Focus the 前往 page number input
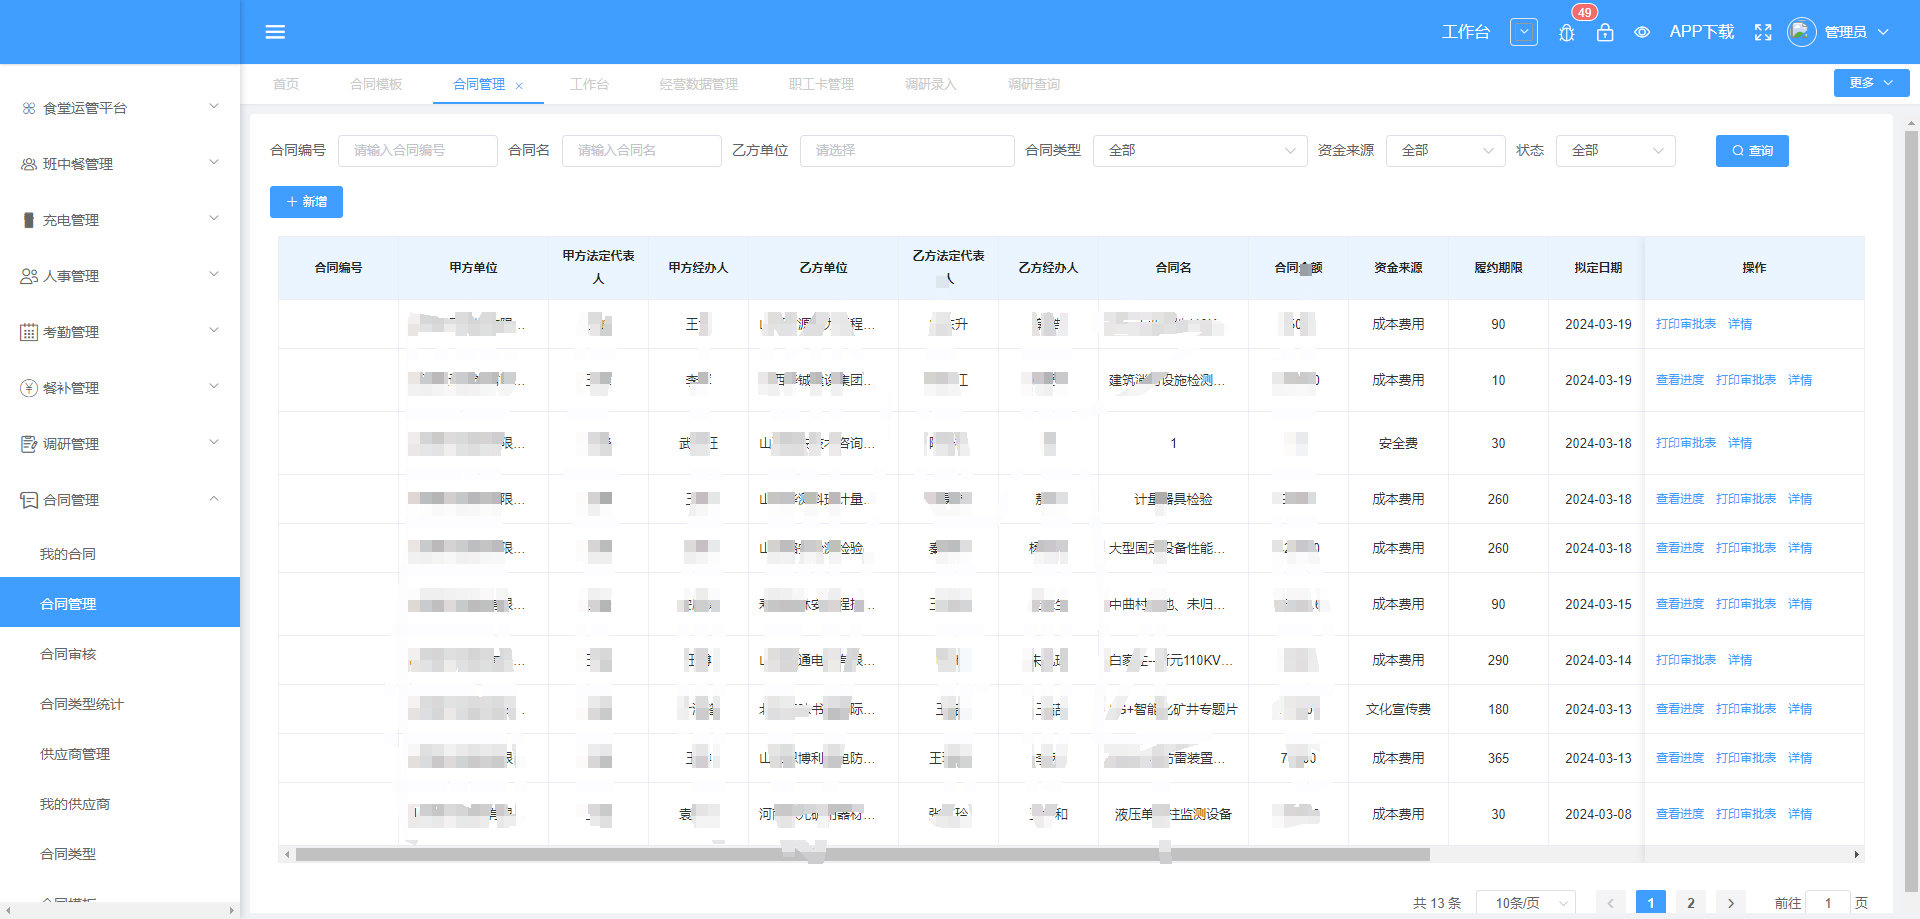 1828,903
